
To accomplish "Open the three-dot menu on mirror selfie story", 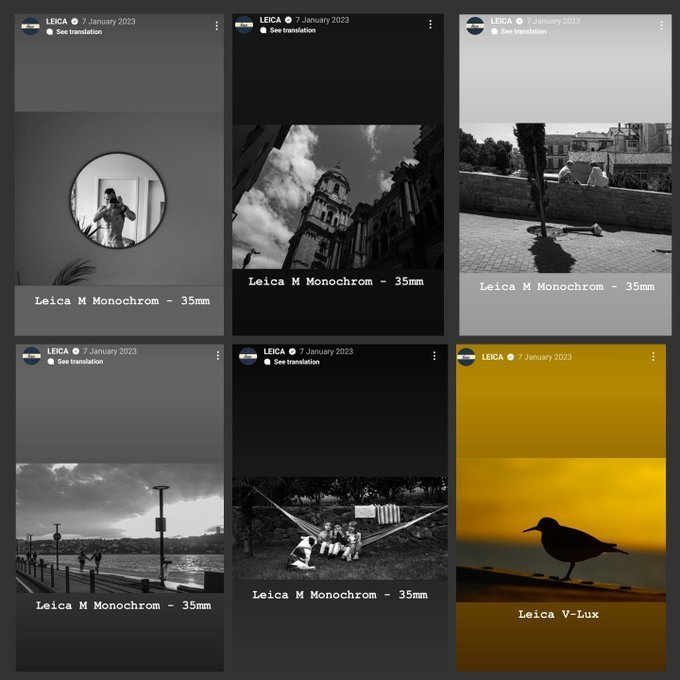I will point(216,26).
